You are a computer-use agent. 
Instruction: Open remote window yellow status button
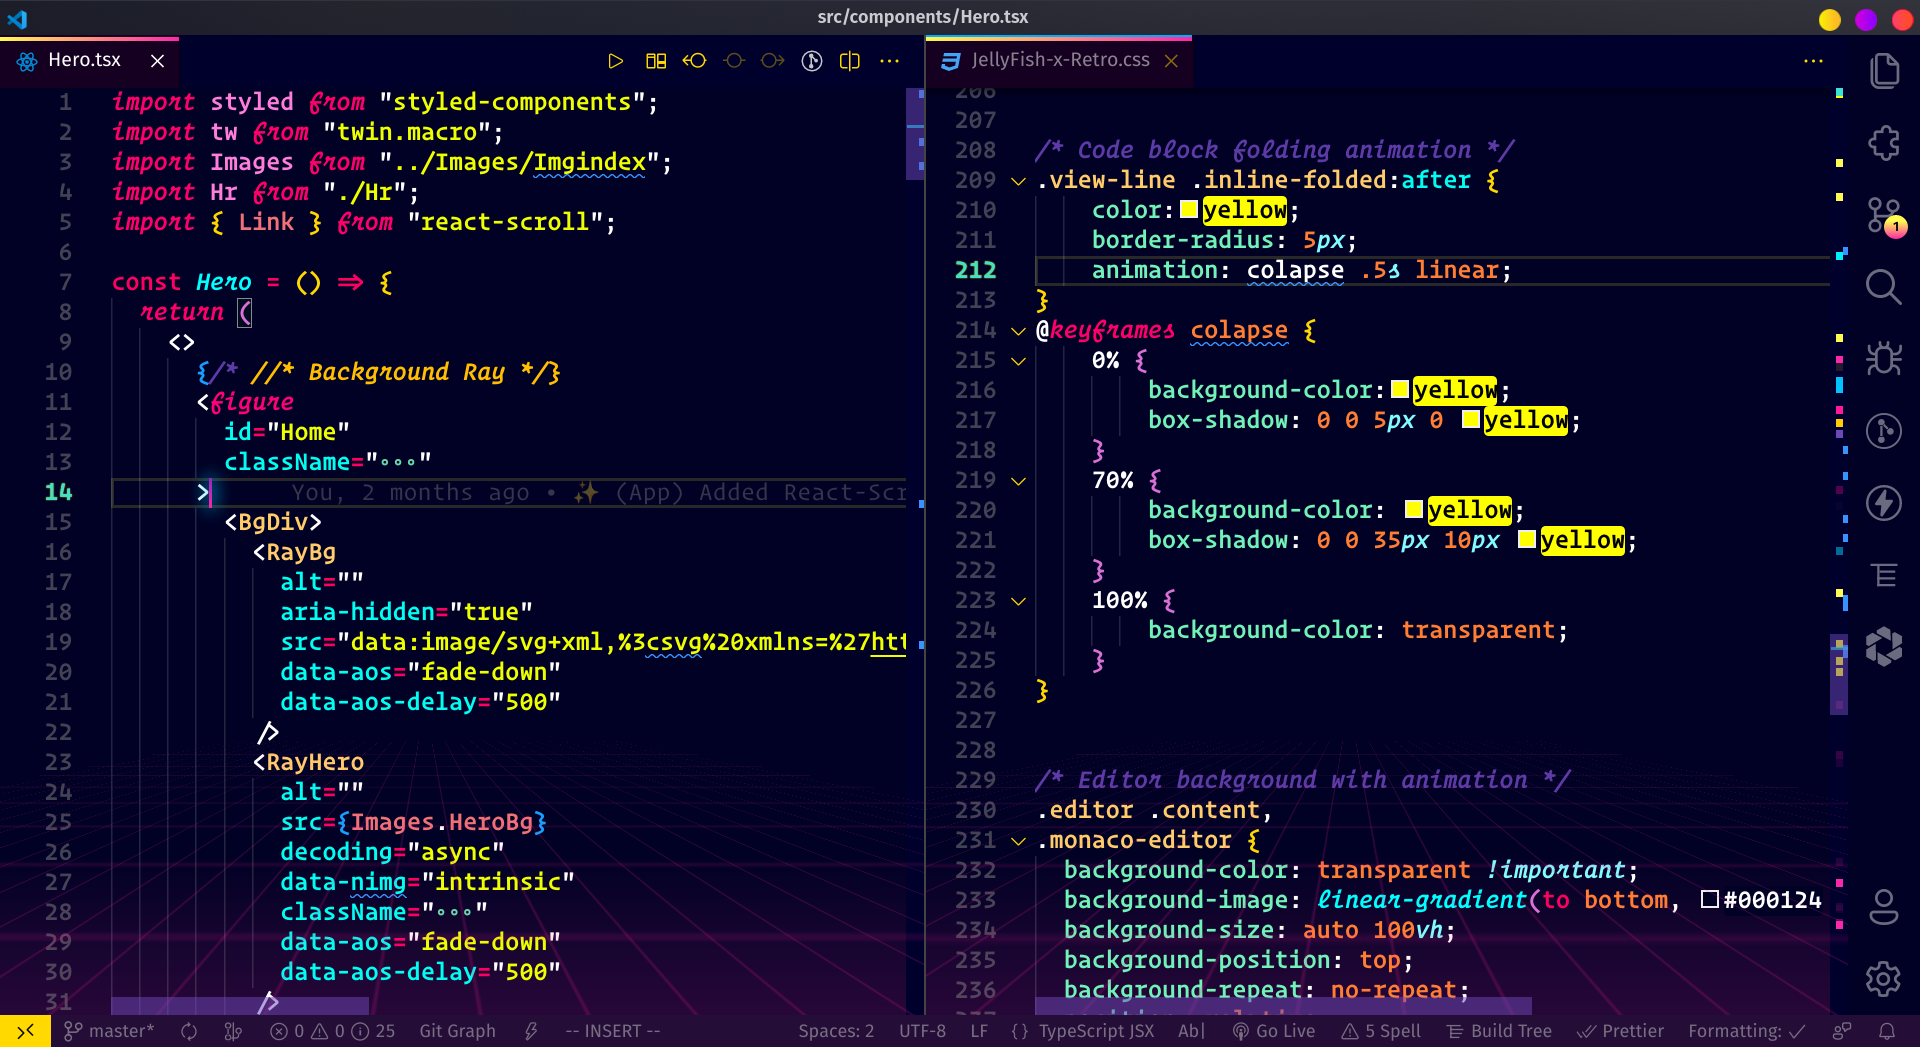(25, 1031)
